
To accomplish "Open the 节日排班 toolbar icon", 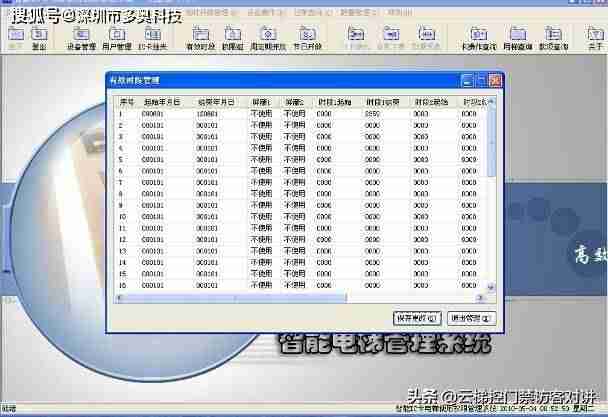I will pos(307,38).
